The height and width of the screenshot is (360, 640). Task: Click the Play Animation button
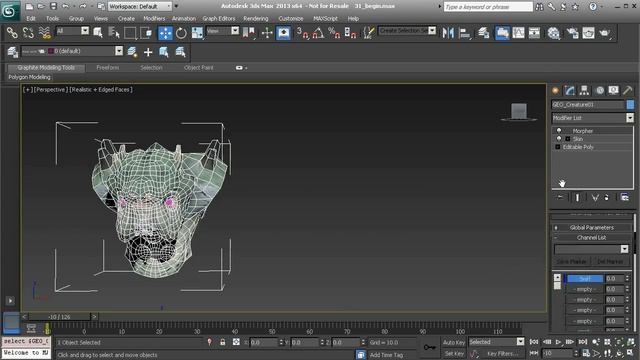coord(558,342)
